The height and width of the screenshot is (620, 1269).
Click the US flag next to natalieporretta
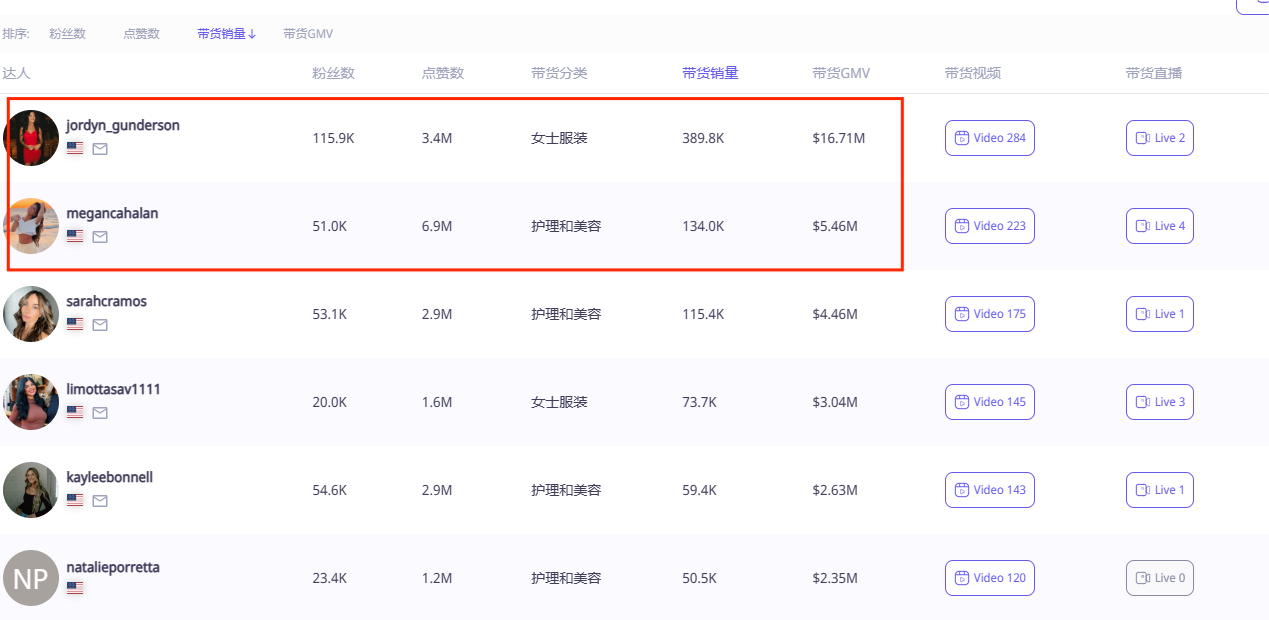[x=74, y=587]
